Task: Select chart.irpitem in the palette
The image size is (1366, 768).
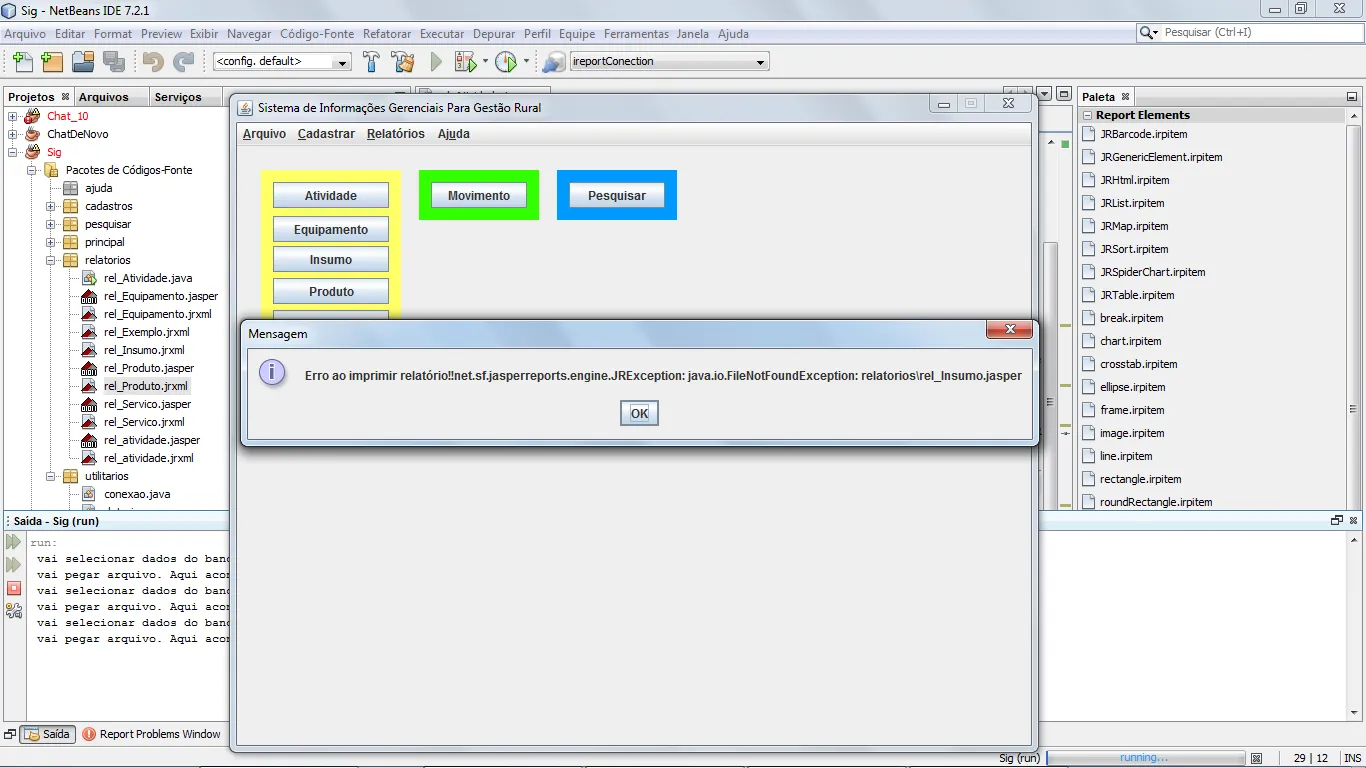Action: [x=1131, y=341]
